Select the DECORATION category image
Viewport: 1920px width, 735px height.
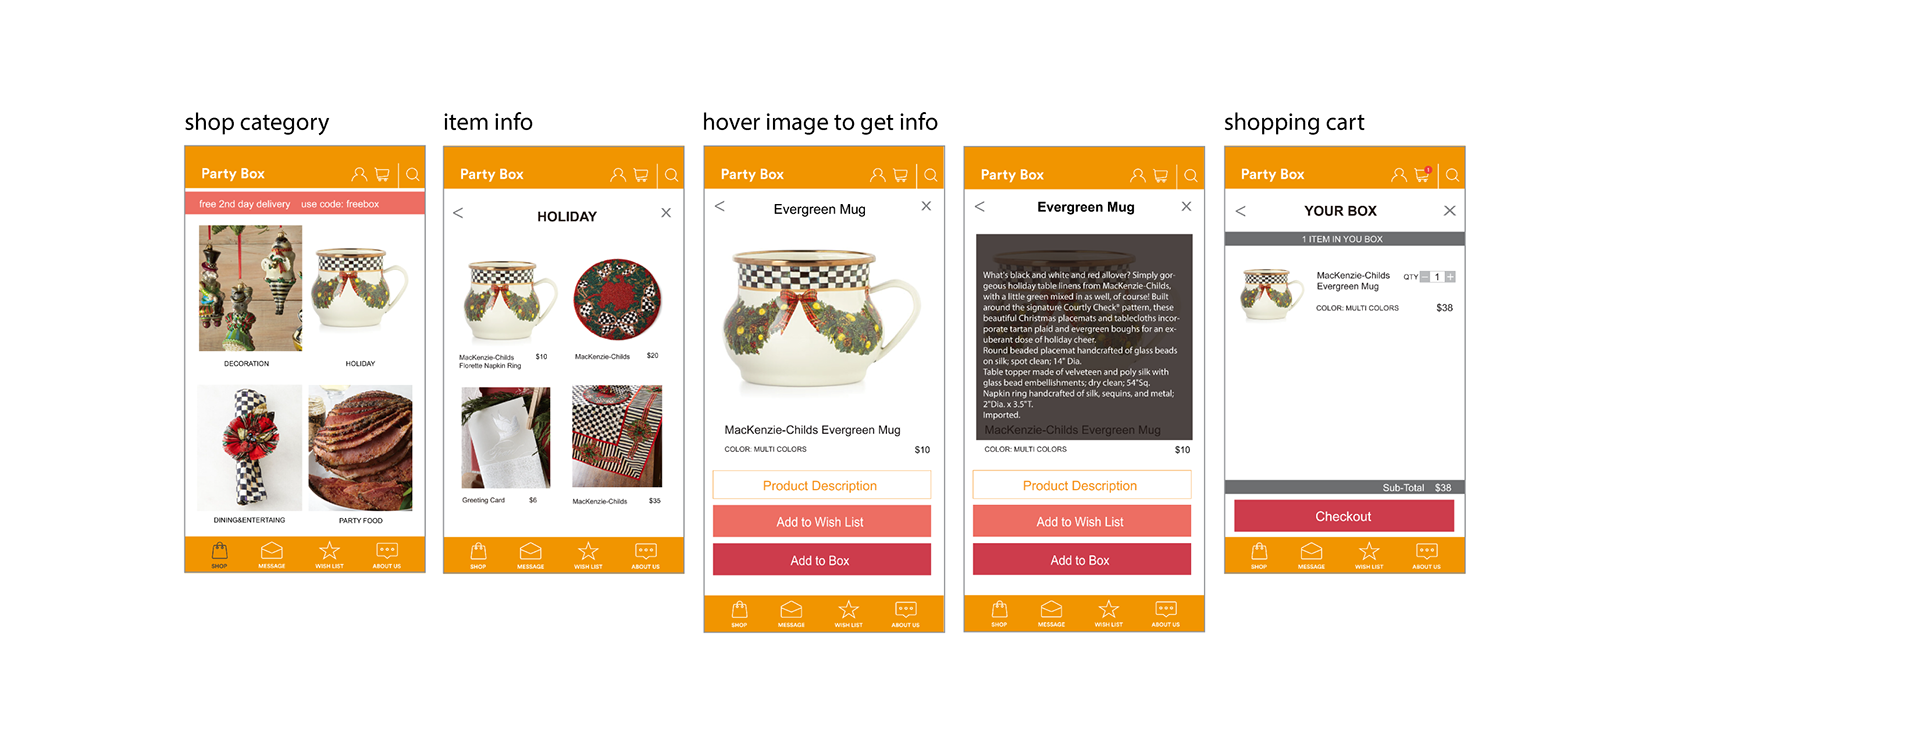click(250, 288)
